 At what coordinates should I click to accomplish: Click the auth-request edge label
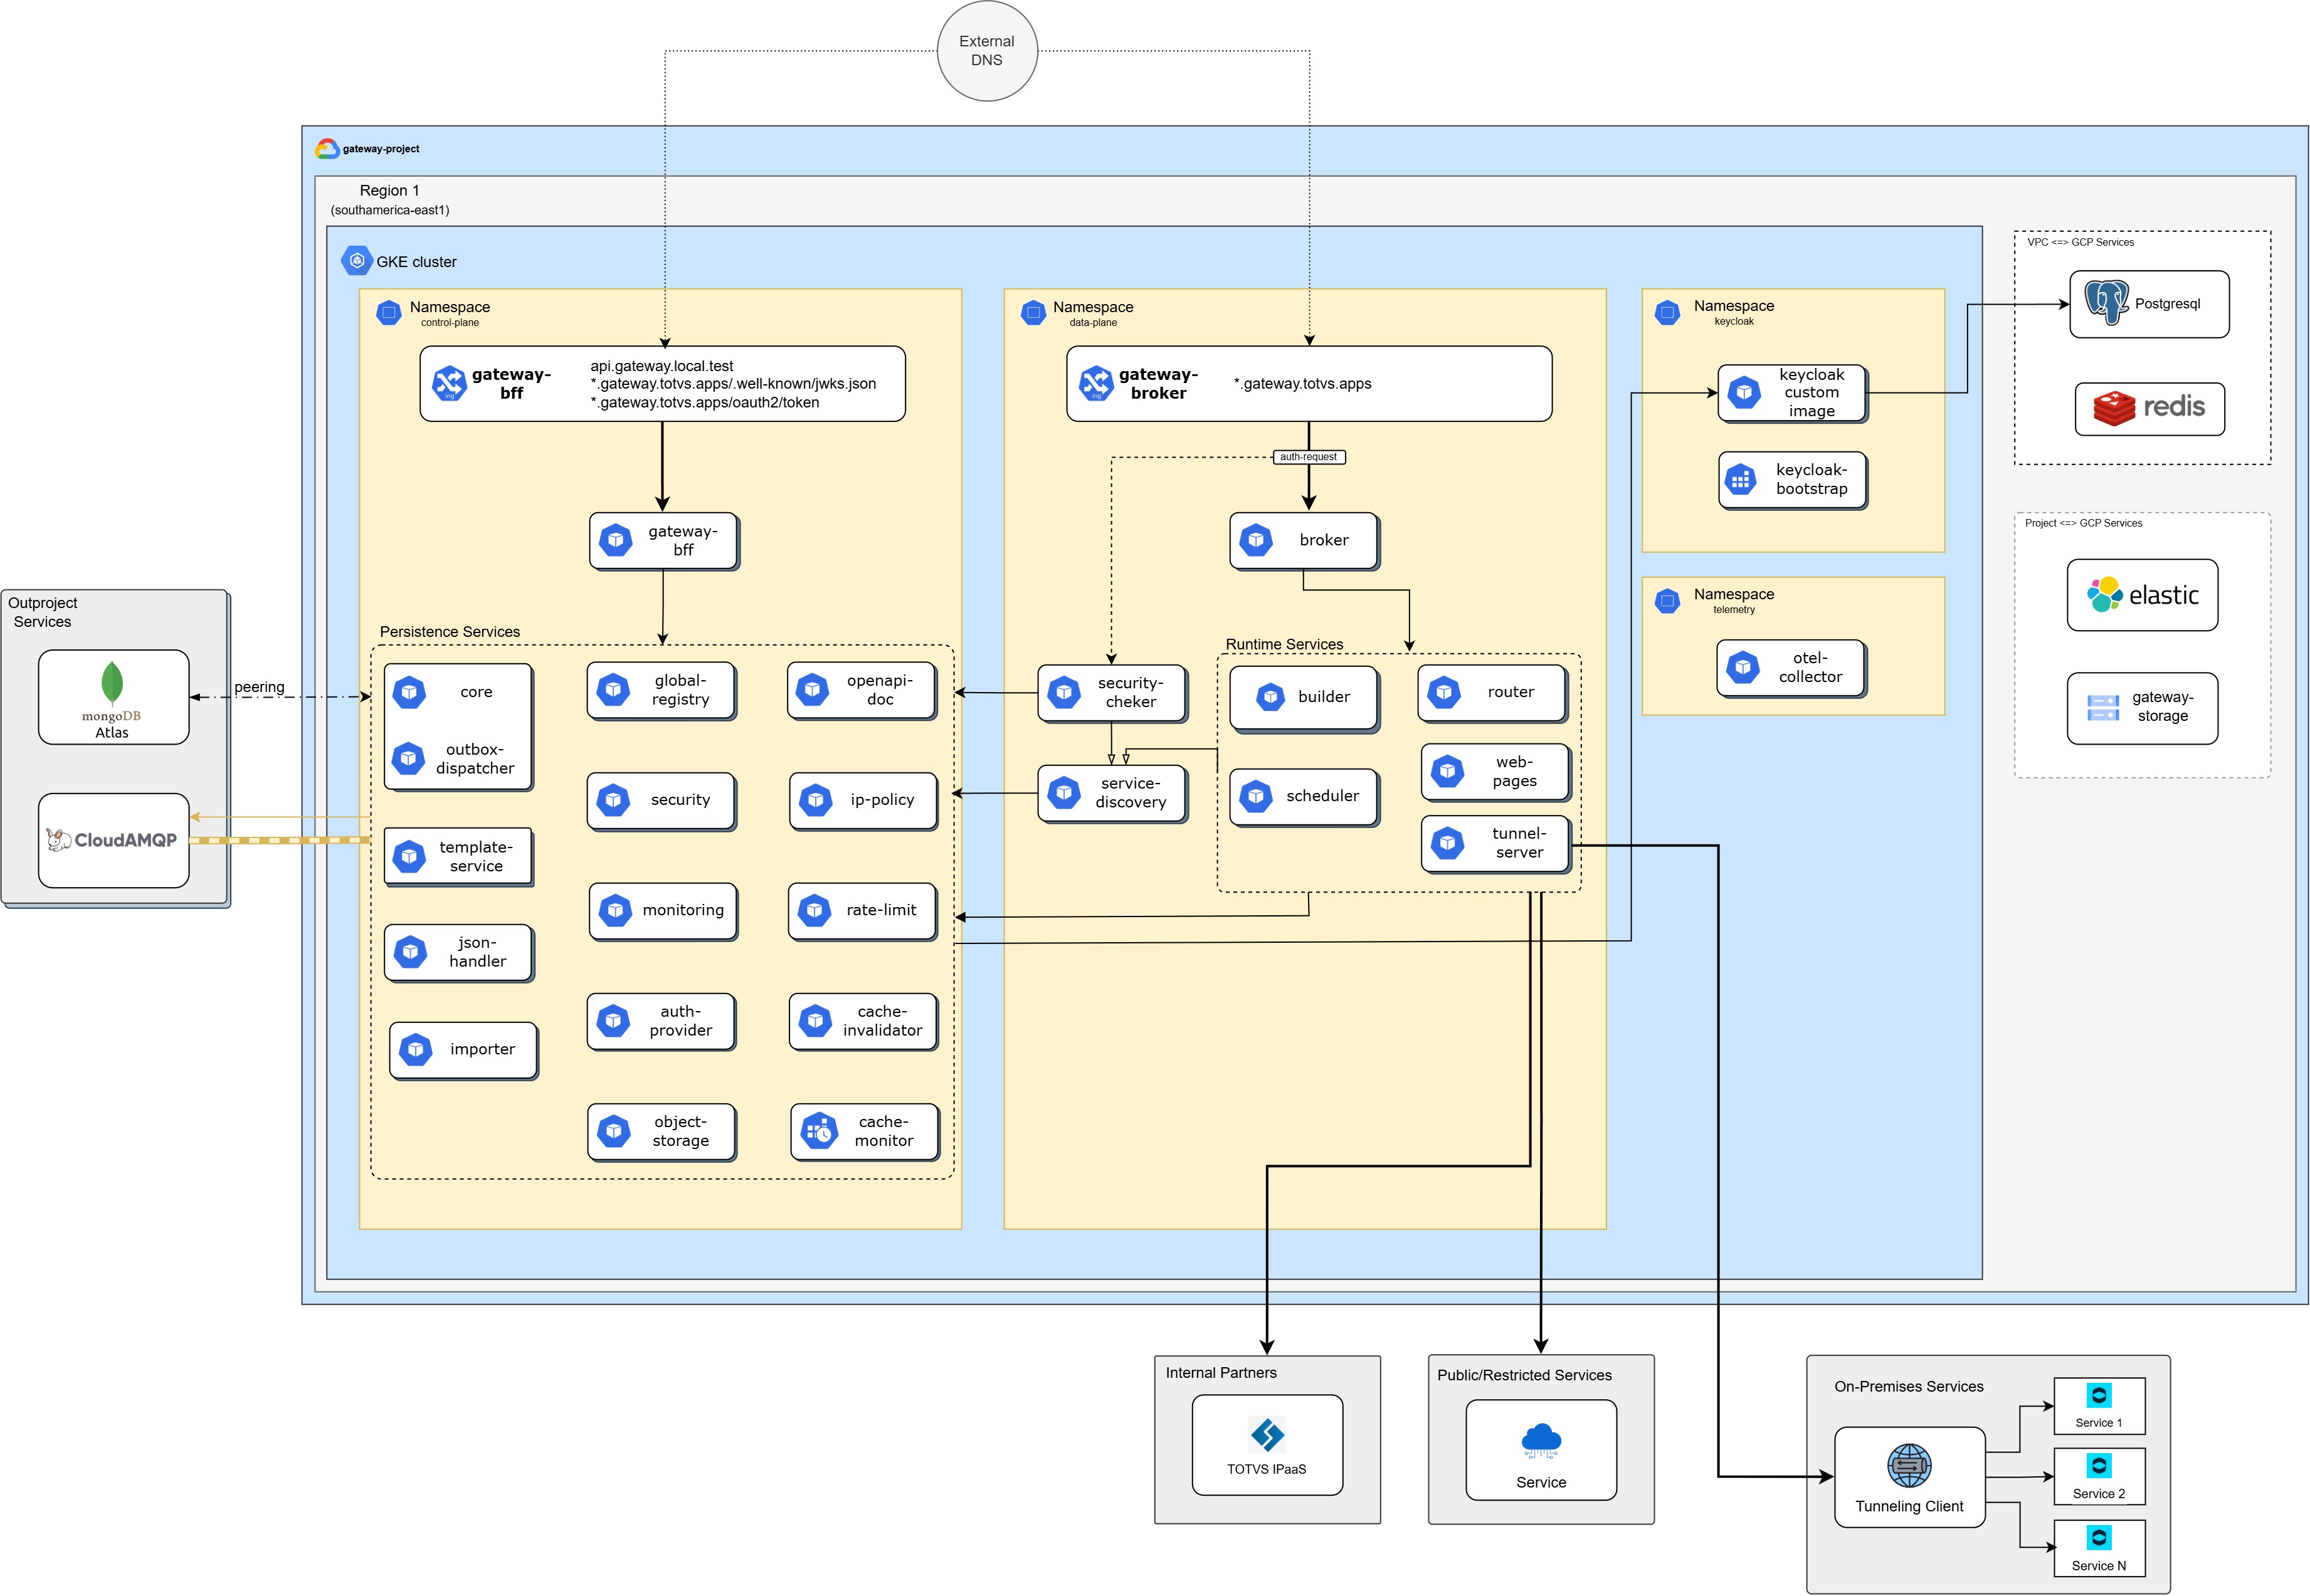pos(1308,457)
